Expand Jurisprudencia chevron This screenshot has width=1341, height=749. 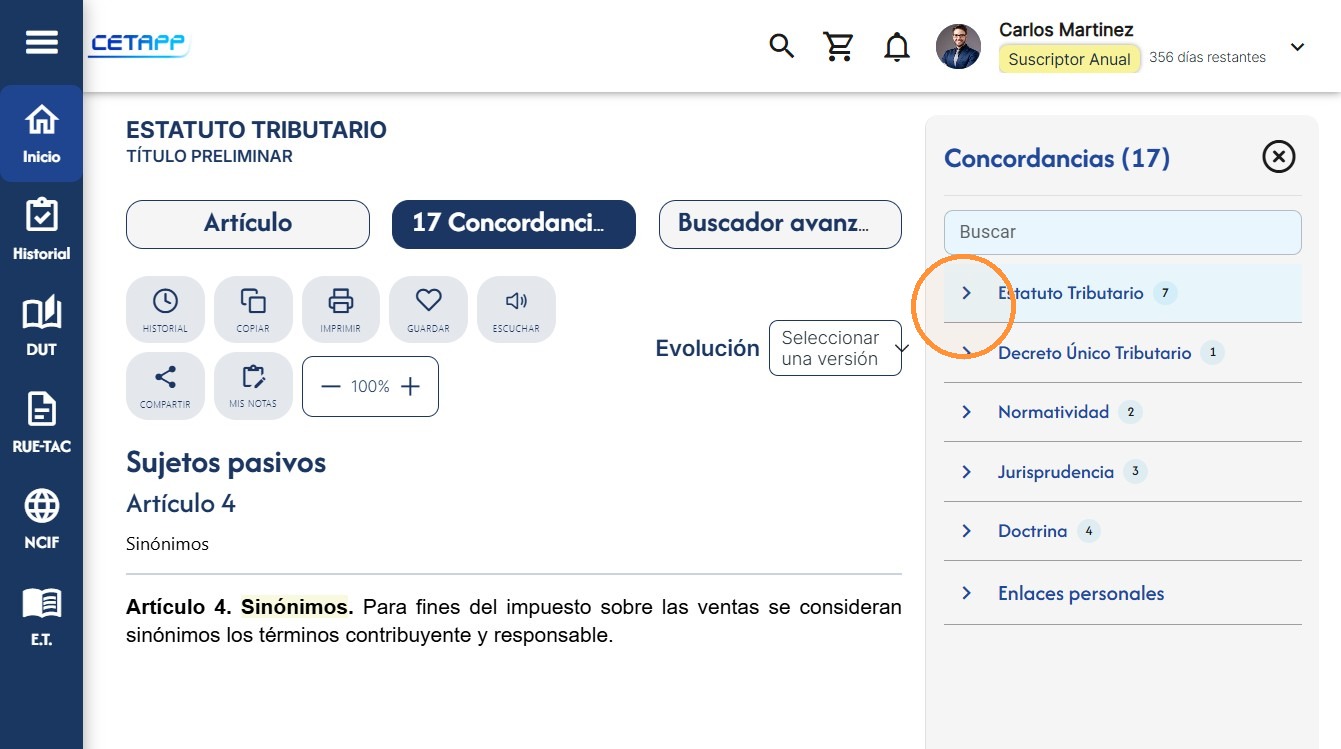[966, 471]
